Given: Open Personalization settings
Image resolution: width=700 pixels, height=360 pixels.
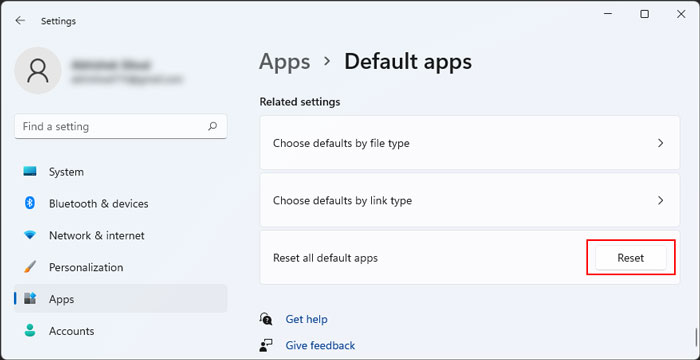Looking at the screenshot, I should (x=121, y=267).
